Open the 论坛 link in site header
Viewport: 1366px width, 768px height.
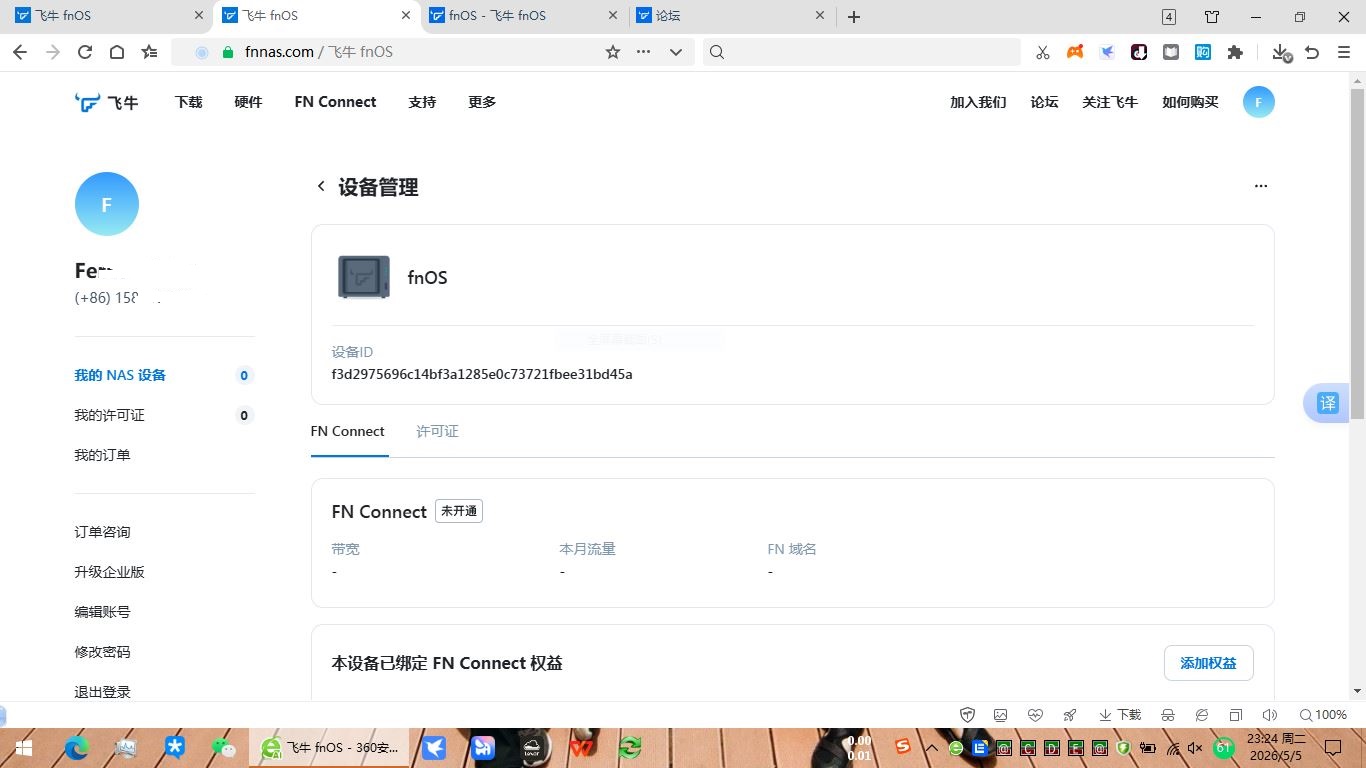pos(1044,102)
